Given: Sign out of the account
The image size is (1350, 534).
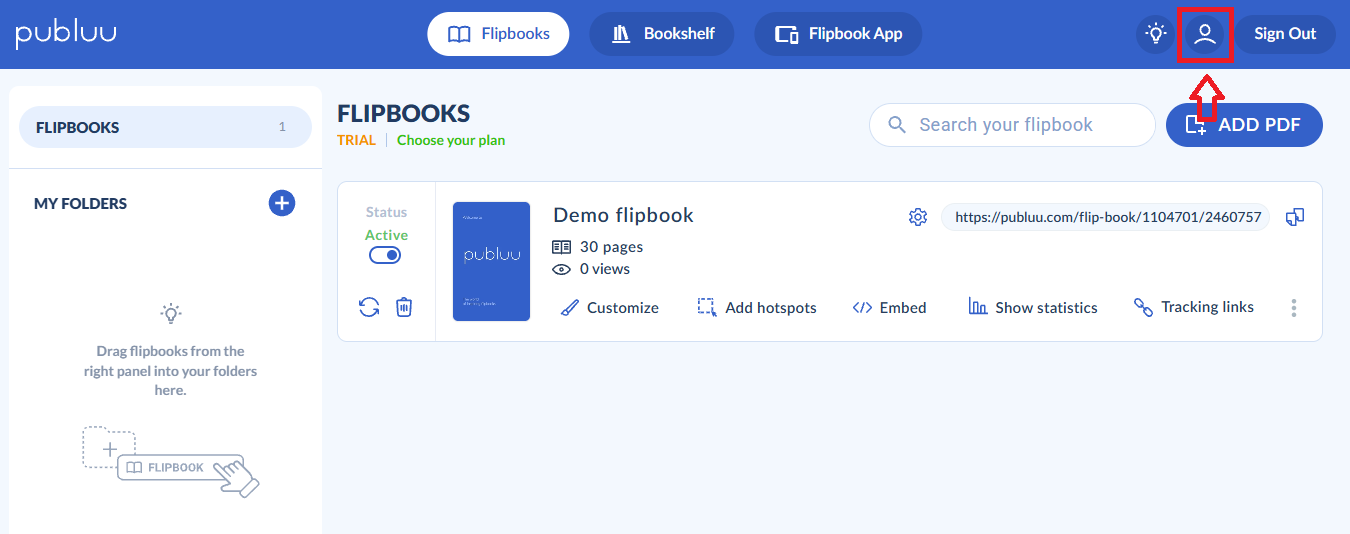Looking at the screenshot, I should point(1285,34).
